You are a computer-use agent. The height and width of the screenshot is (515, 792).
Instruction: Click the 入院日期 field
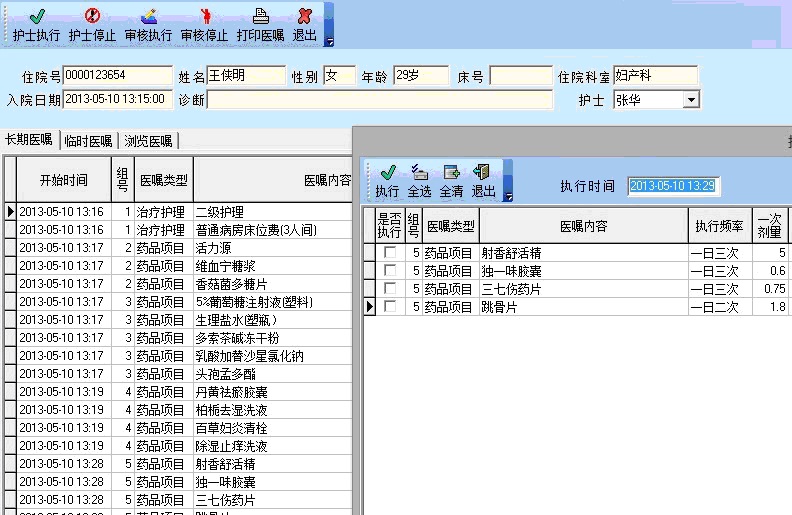[118, 99]
